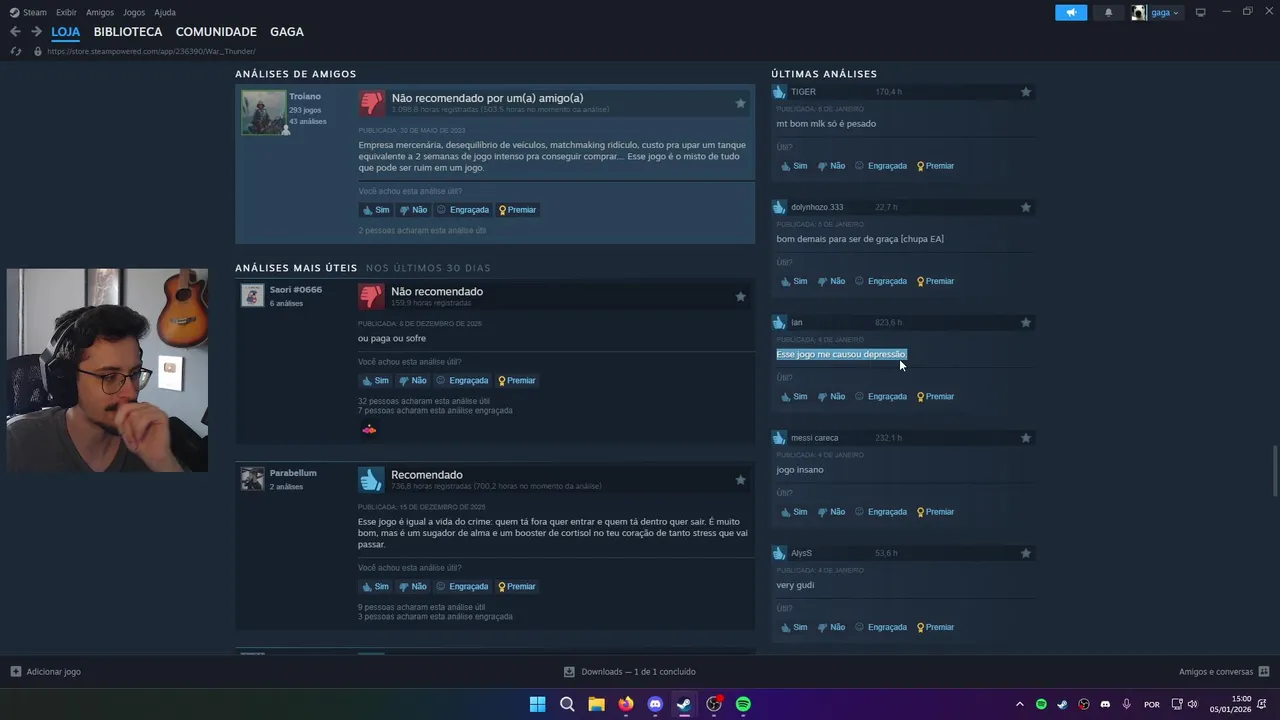Open Parabellum's profile link
Viewport: 1280px width, 720px height.
click(293, 473)
